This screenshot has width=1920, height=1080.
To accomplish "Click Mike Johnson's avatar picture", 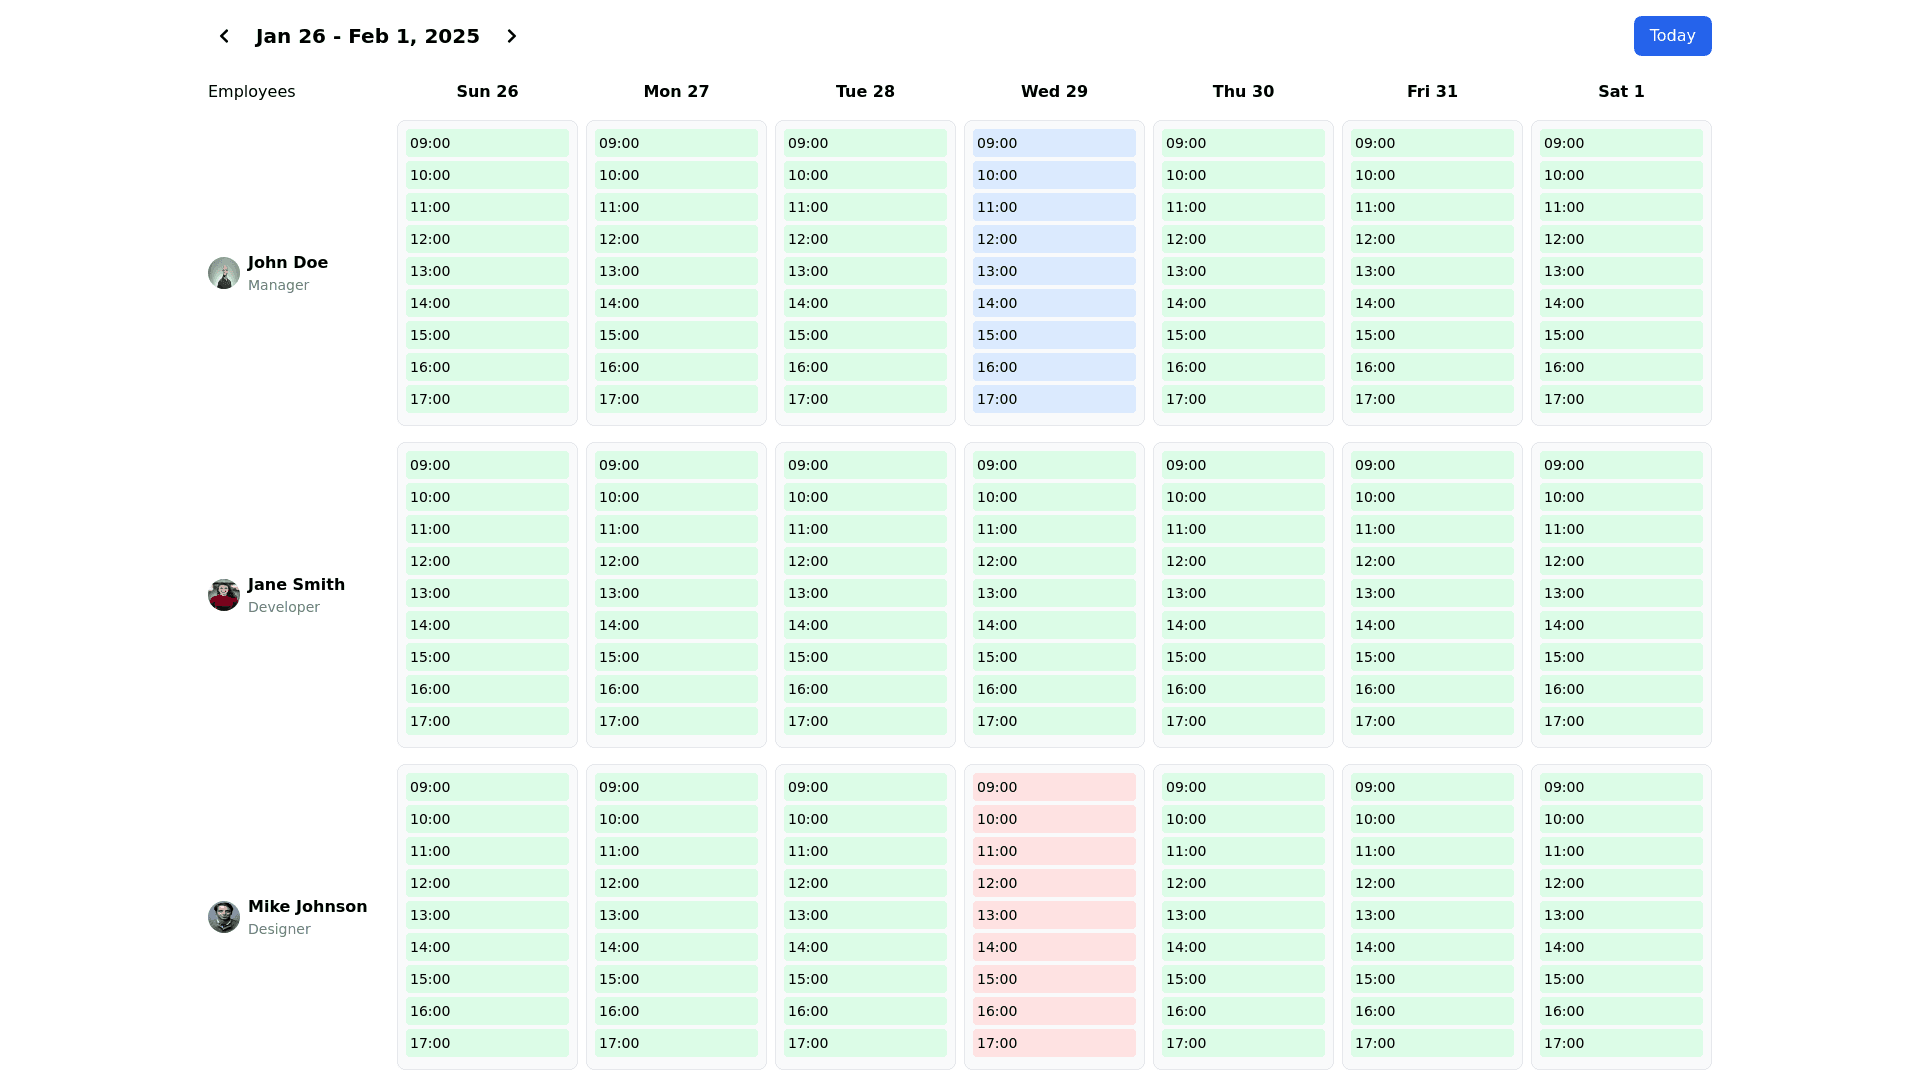I will (x=224, y=917).
